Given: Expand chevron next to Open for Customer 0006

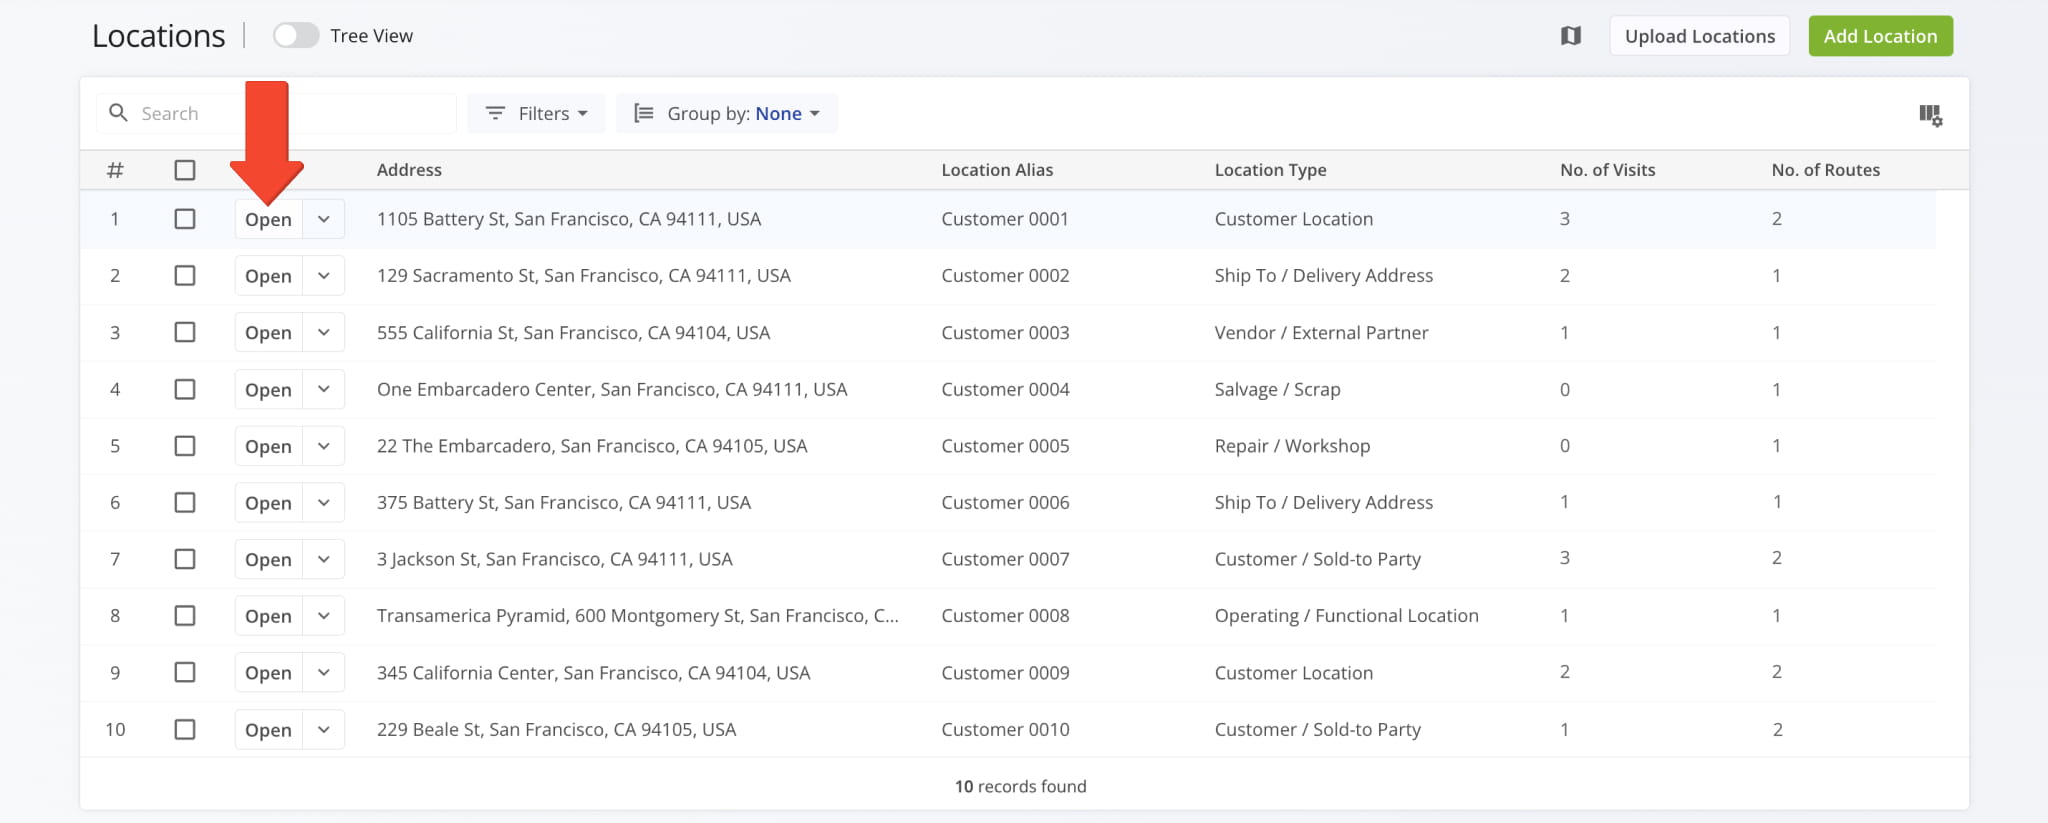Looking at the screenshot, I should pyautogui.click(x=324, y=502).
